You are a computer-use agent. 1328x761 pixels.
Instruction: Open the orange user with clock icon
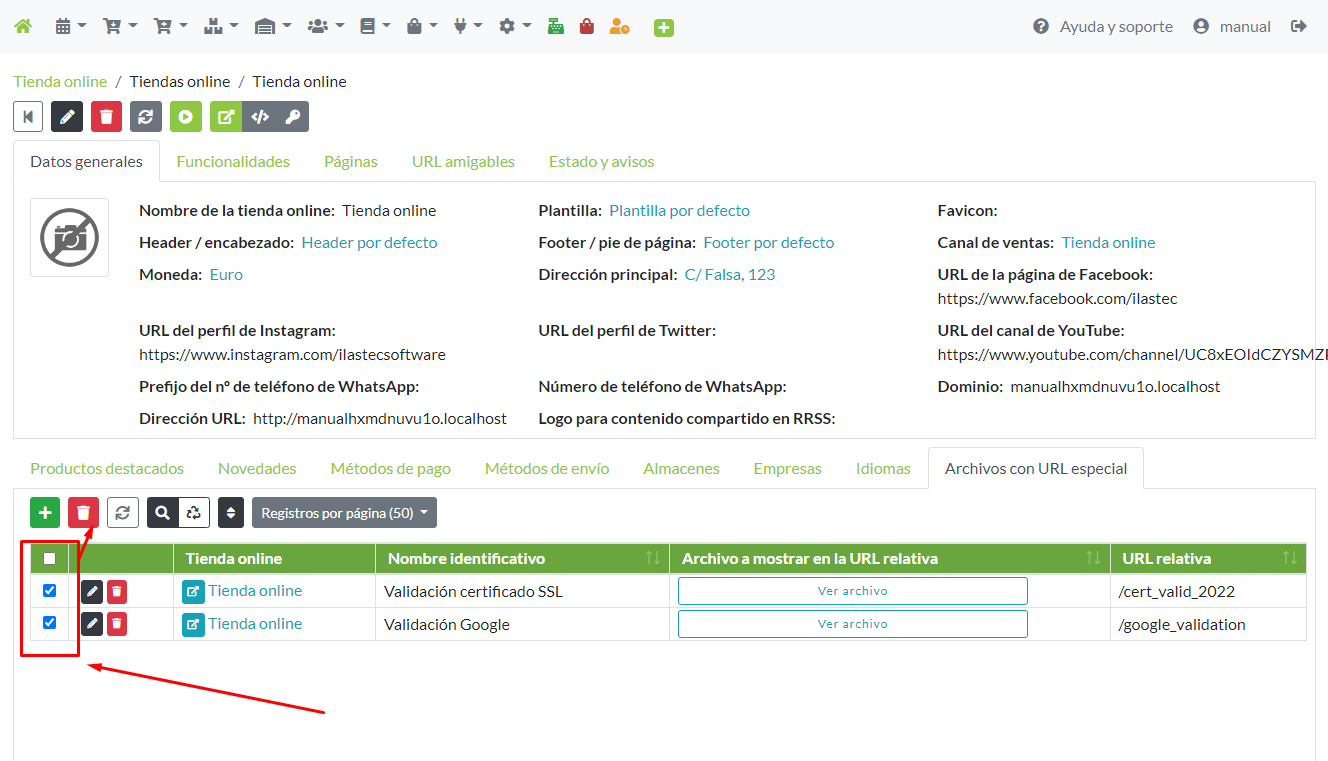coord(620,26)
